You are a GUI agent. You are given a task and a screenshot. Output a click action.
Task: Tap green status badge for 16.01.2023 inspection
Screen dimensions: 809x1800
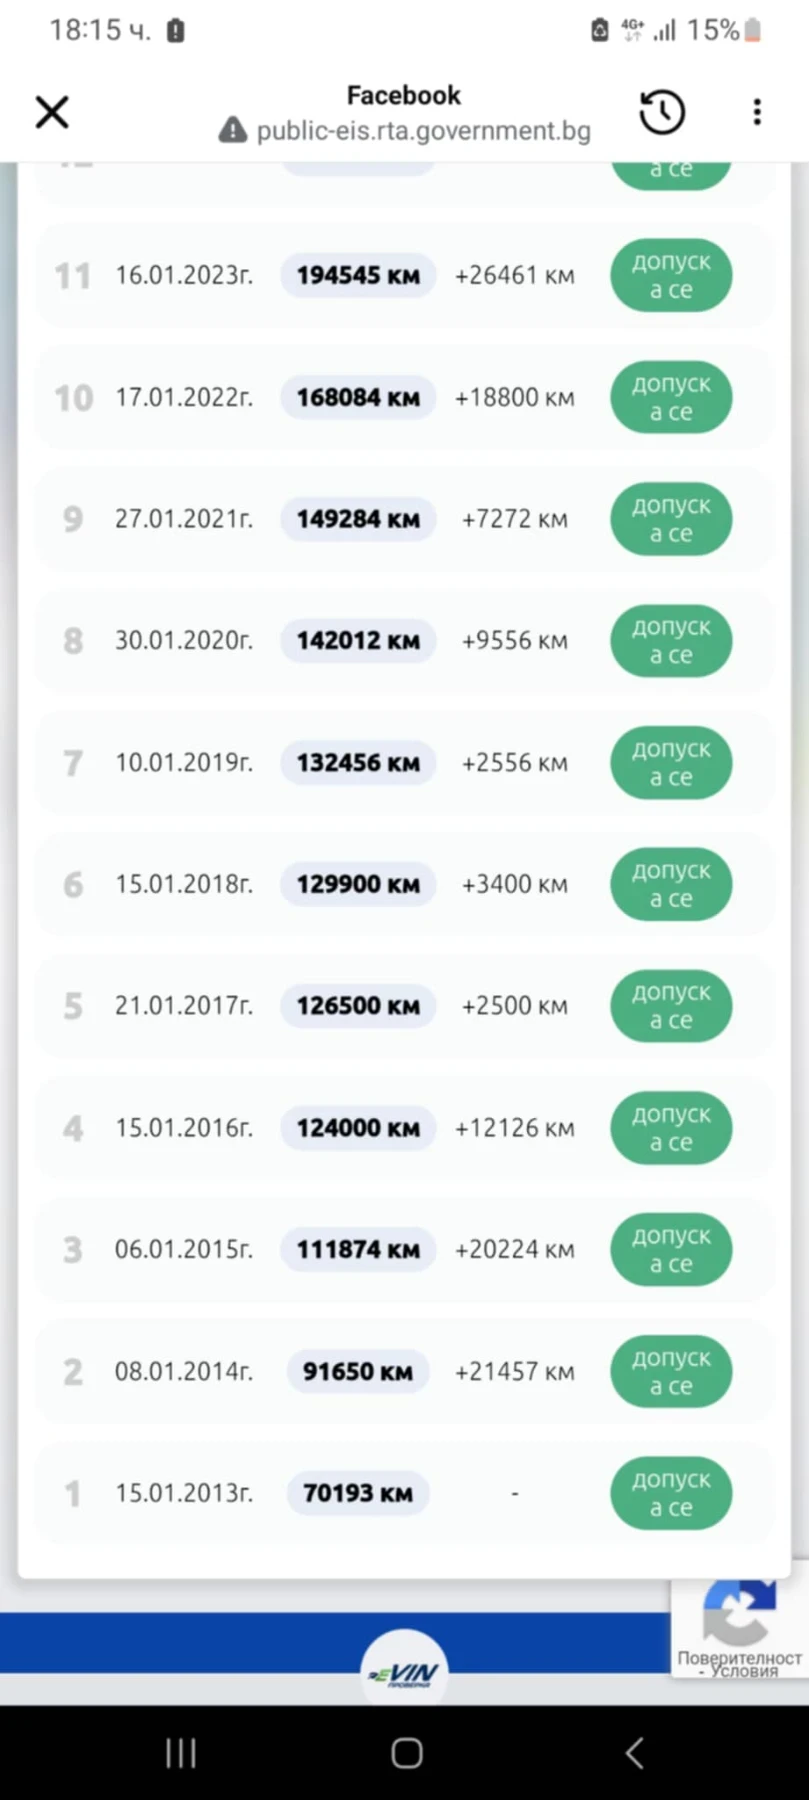click(x=671, y=275)
